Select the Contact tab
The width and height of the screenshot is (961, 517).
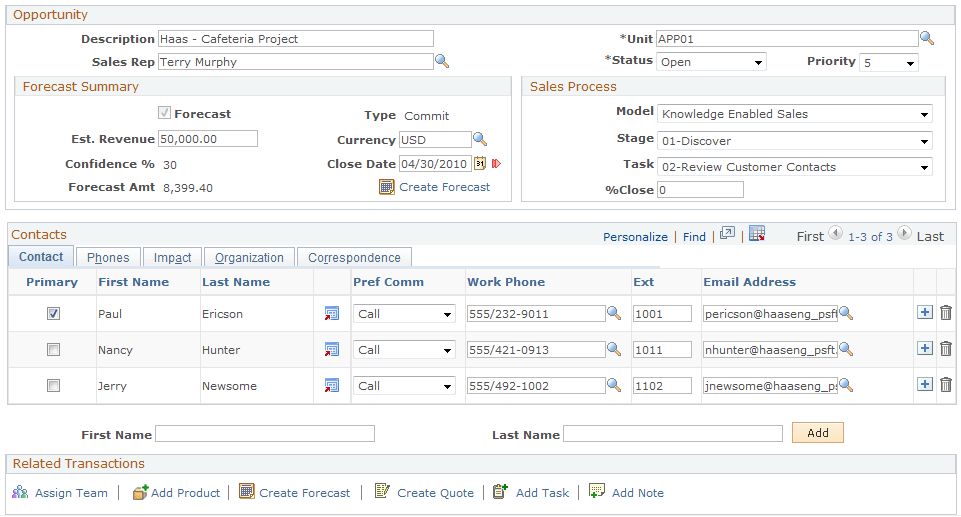coord(41,257)
